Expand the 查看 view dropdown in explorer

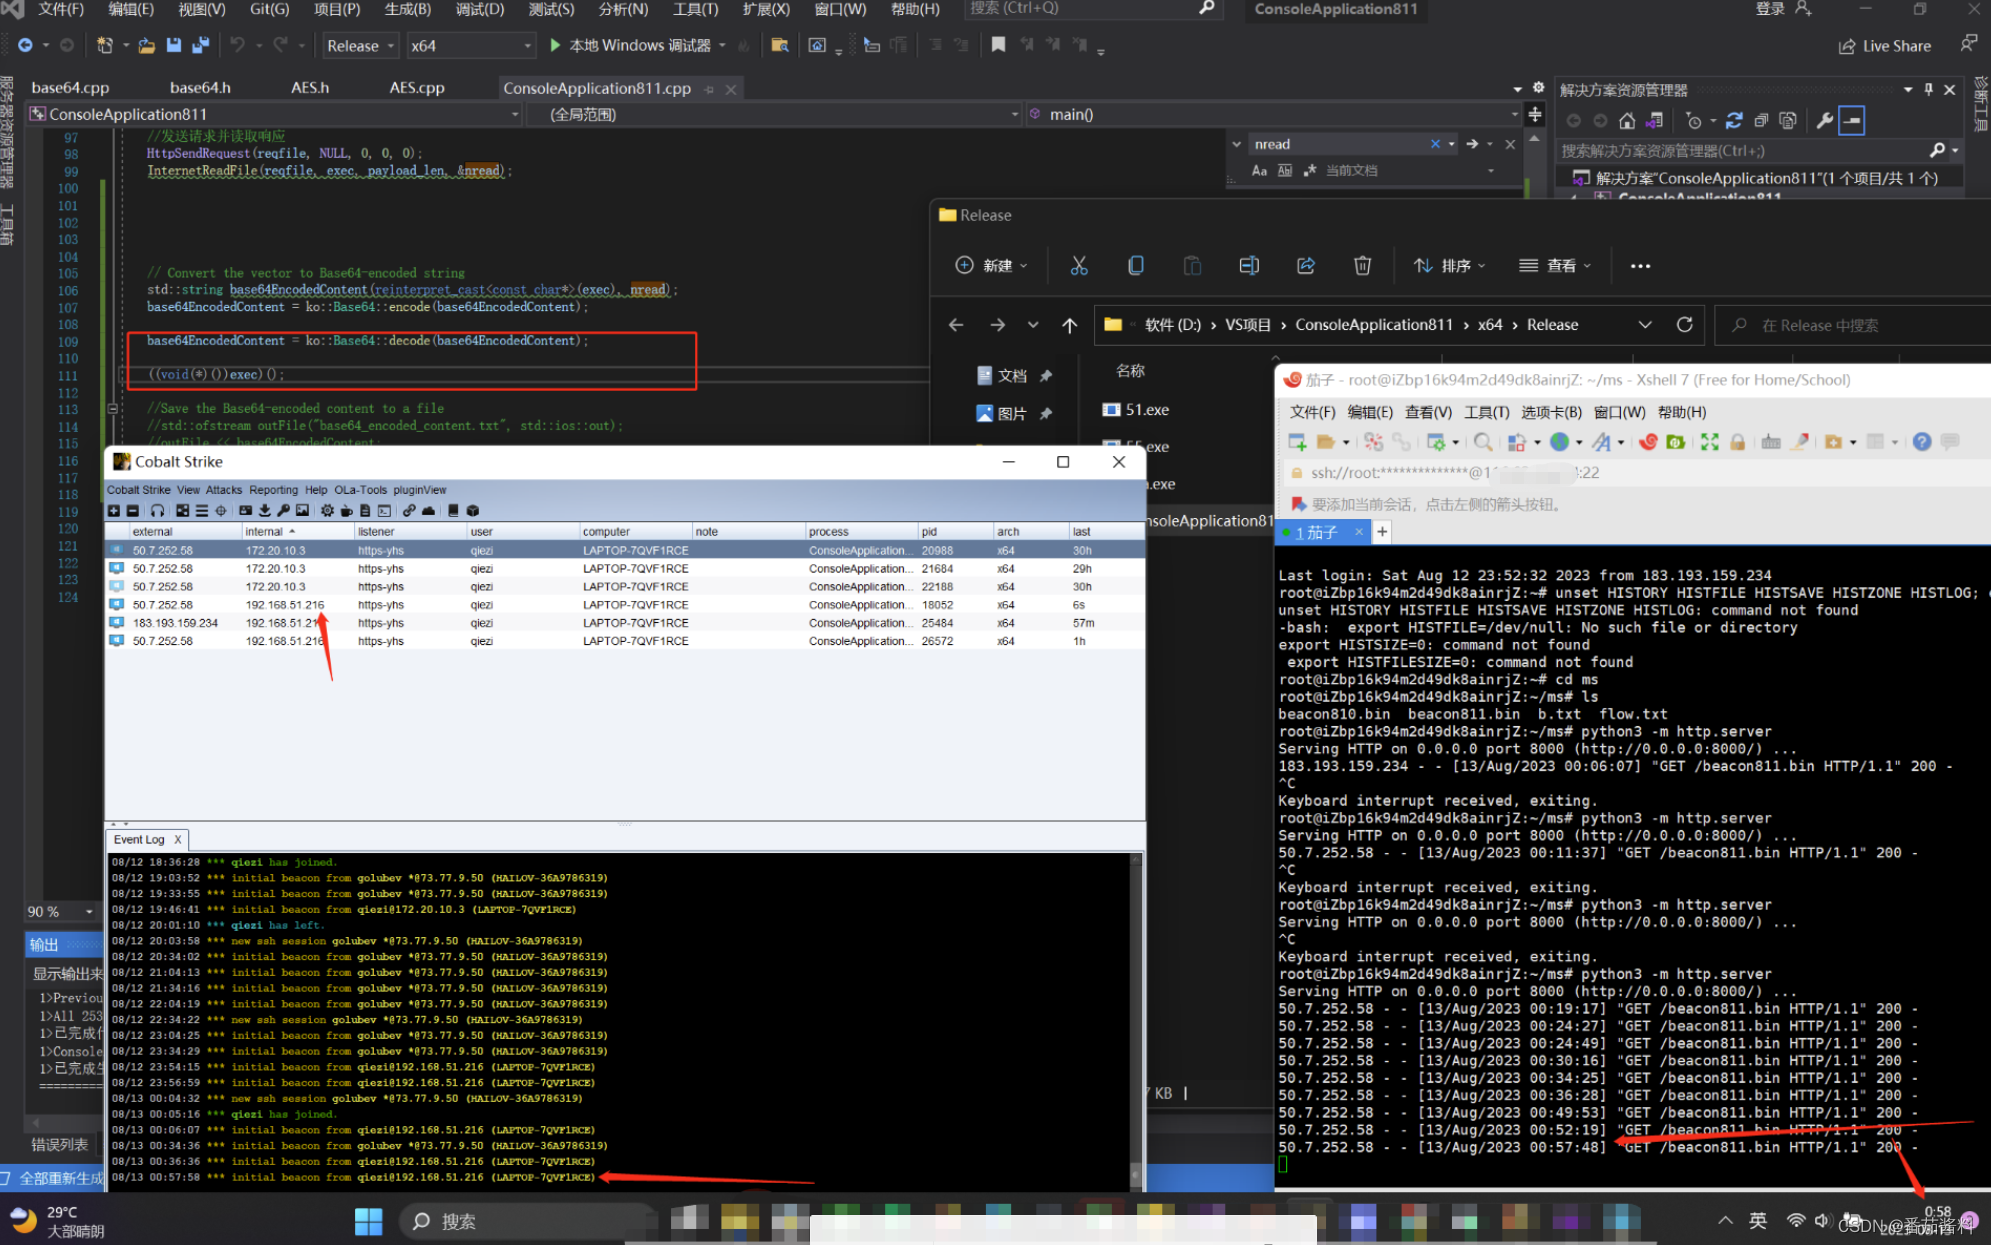point(1555,265)
